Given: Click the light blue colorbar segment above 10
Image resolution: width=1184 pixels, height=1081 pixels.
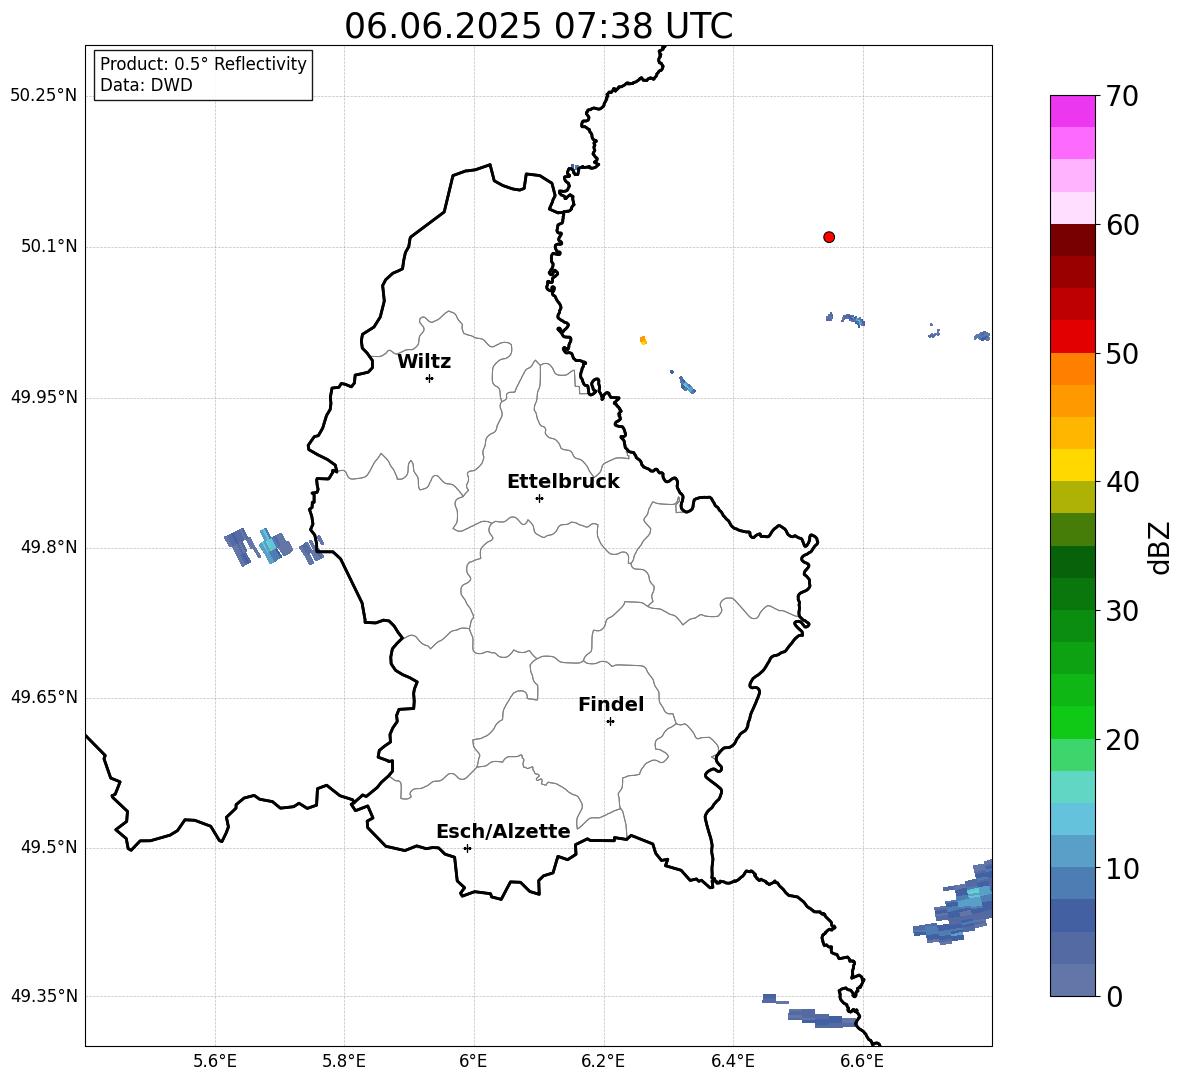Looking at the screenshot, I should pyautogui.click(x=1072, y=851).
